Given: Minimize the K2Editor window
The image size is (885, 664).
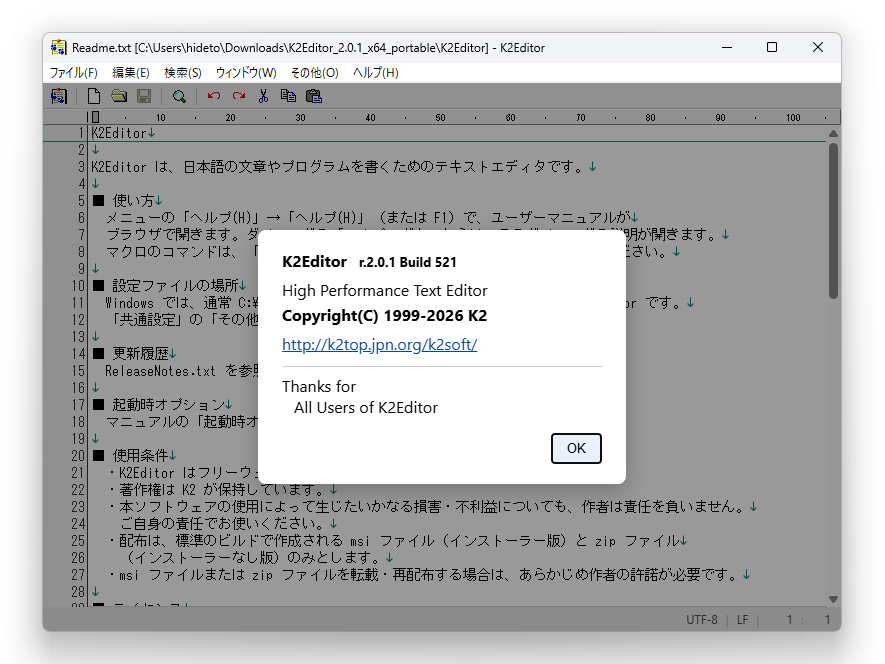Looking at the screenshot, I should 727,47.
